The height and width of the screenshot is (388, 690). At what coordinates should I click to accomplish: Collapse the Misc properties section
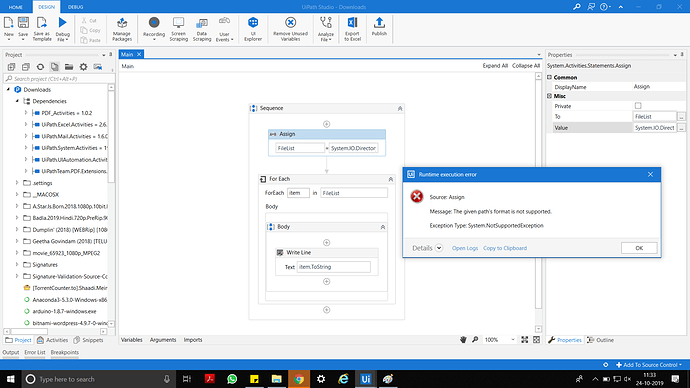549,95
